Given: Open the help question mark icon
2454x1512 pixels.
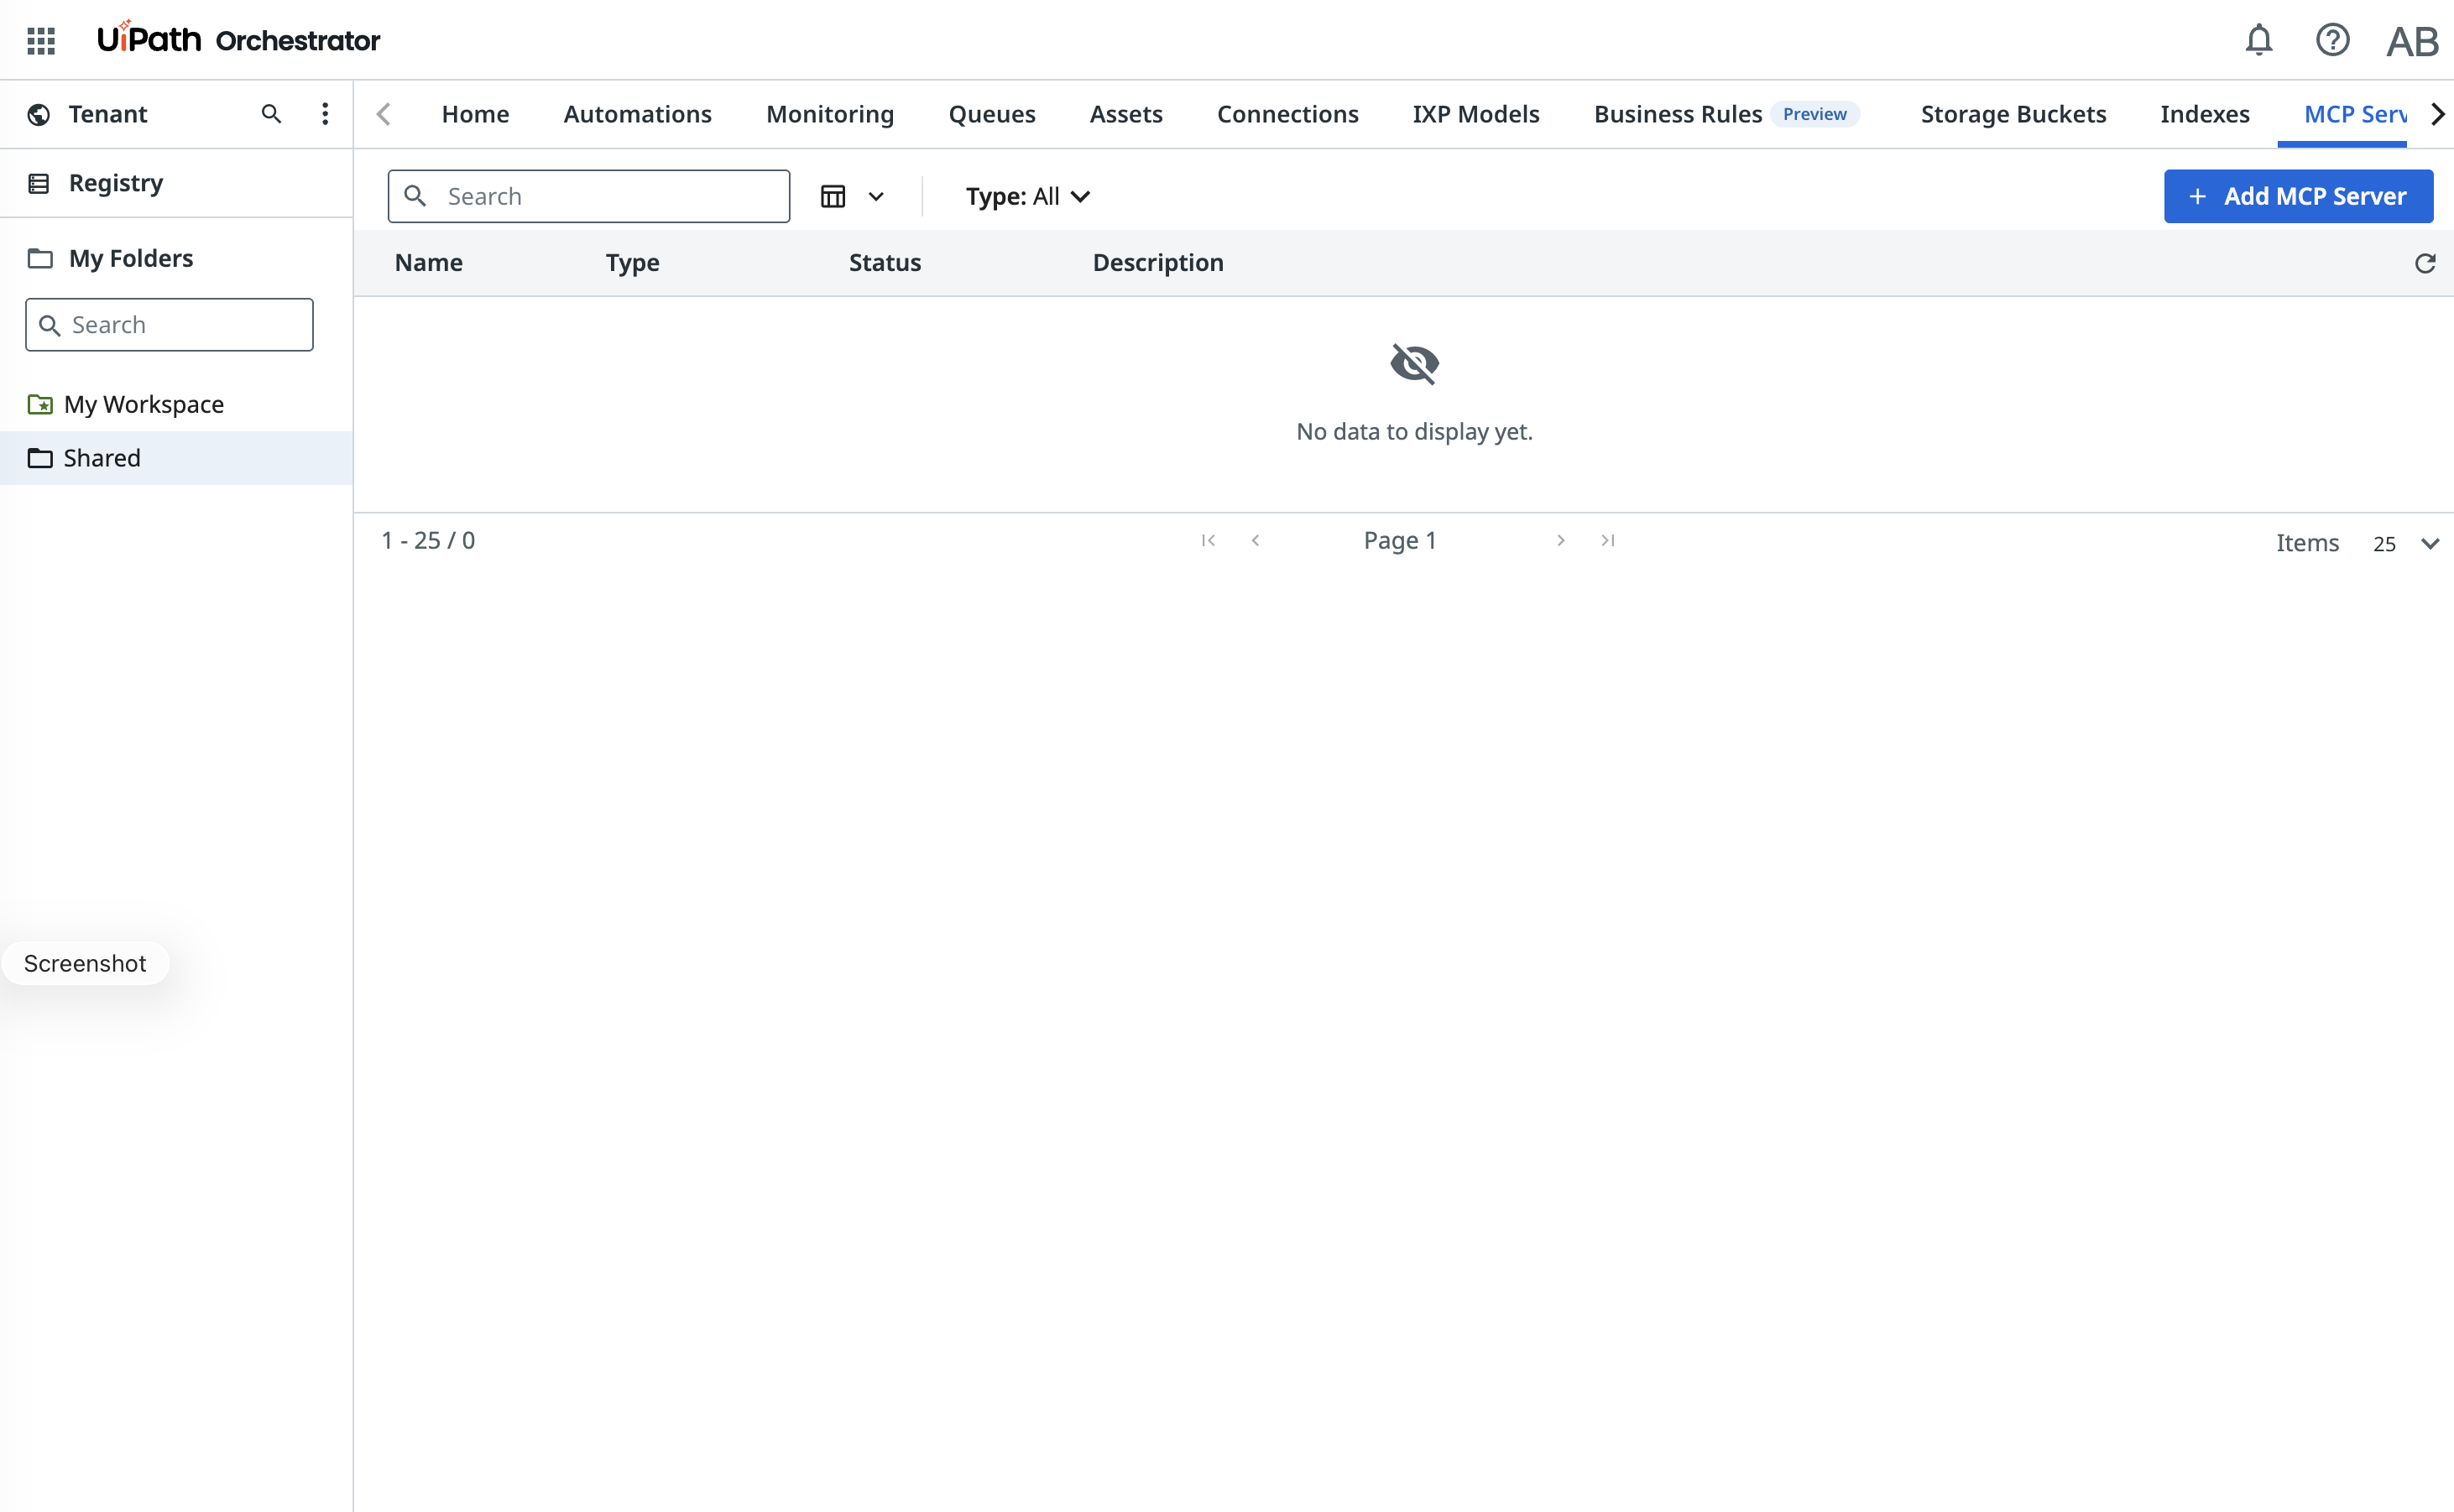Looking at the screenshot, I should pyautogui.click(x=2332, y=40).
